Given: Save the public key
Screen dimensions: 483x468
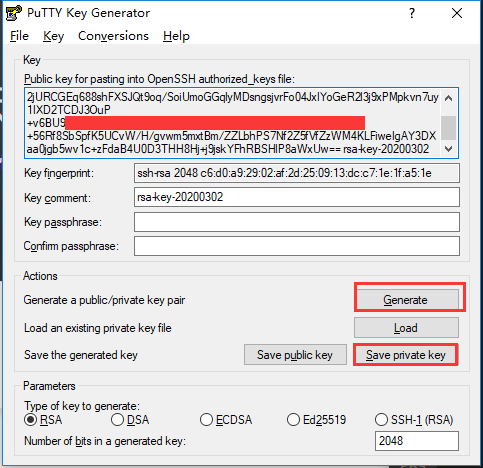Looking at the screenshot, I should 295,355.
